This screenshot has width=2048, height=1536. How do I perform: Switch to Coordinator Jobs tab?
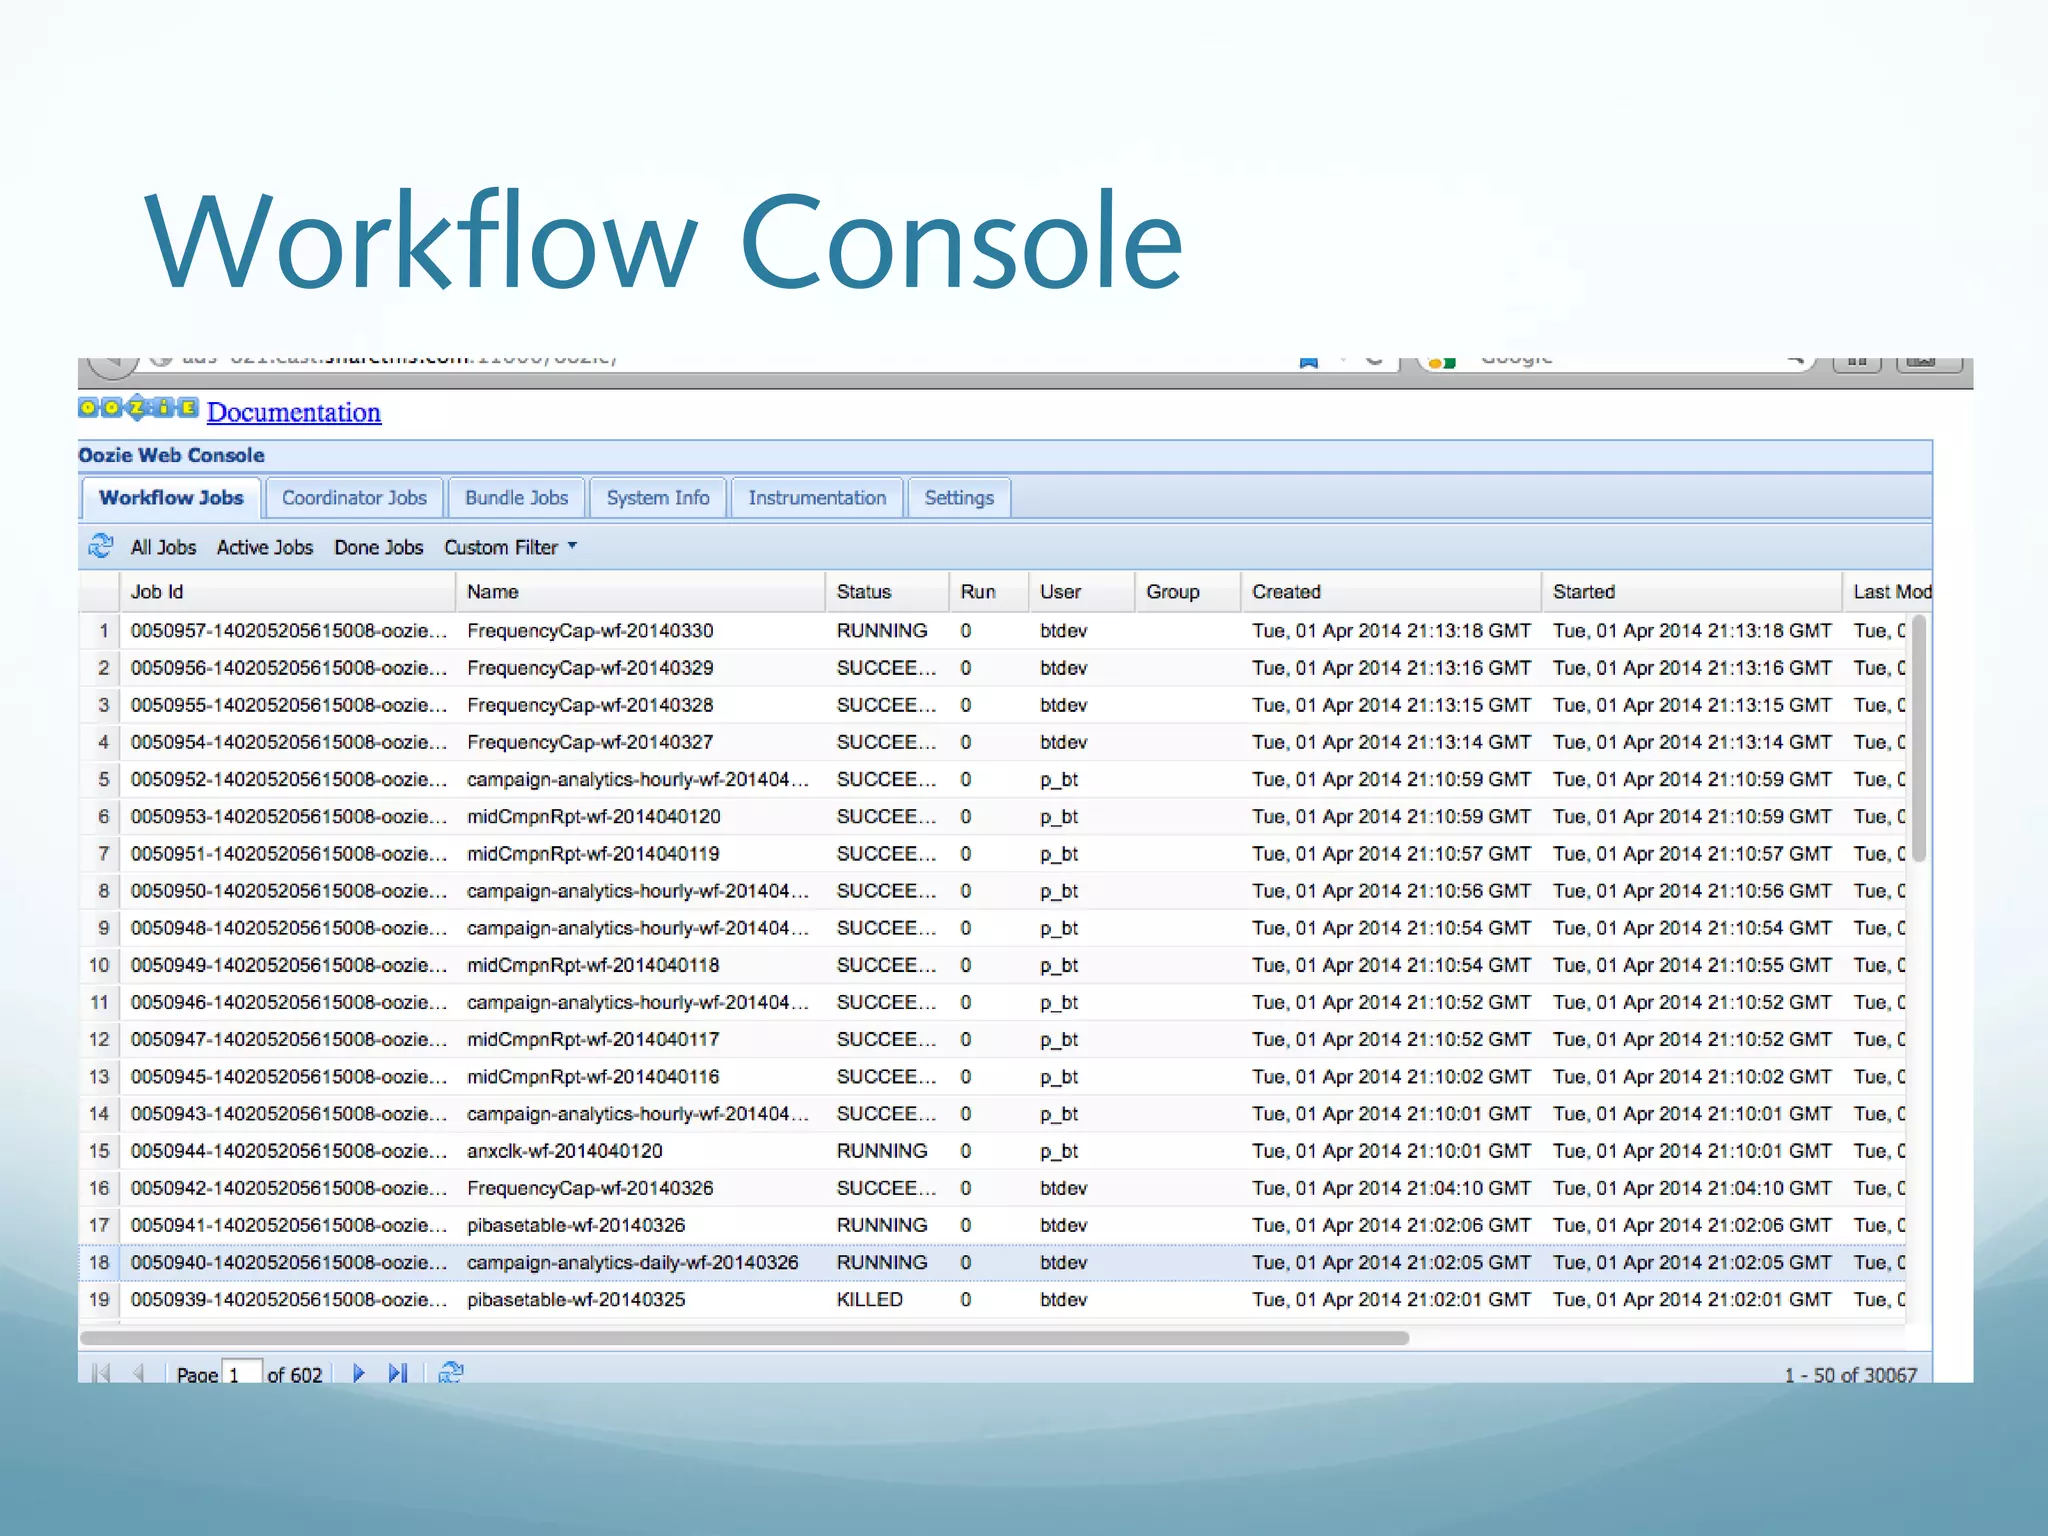(354, 498)
